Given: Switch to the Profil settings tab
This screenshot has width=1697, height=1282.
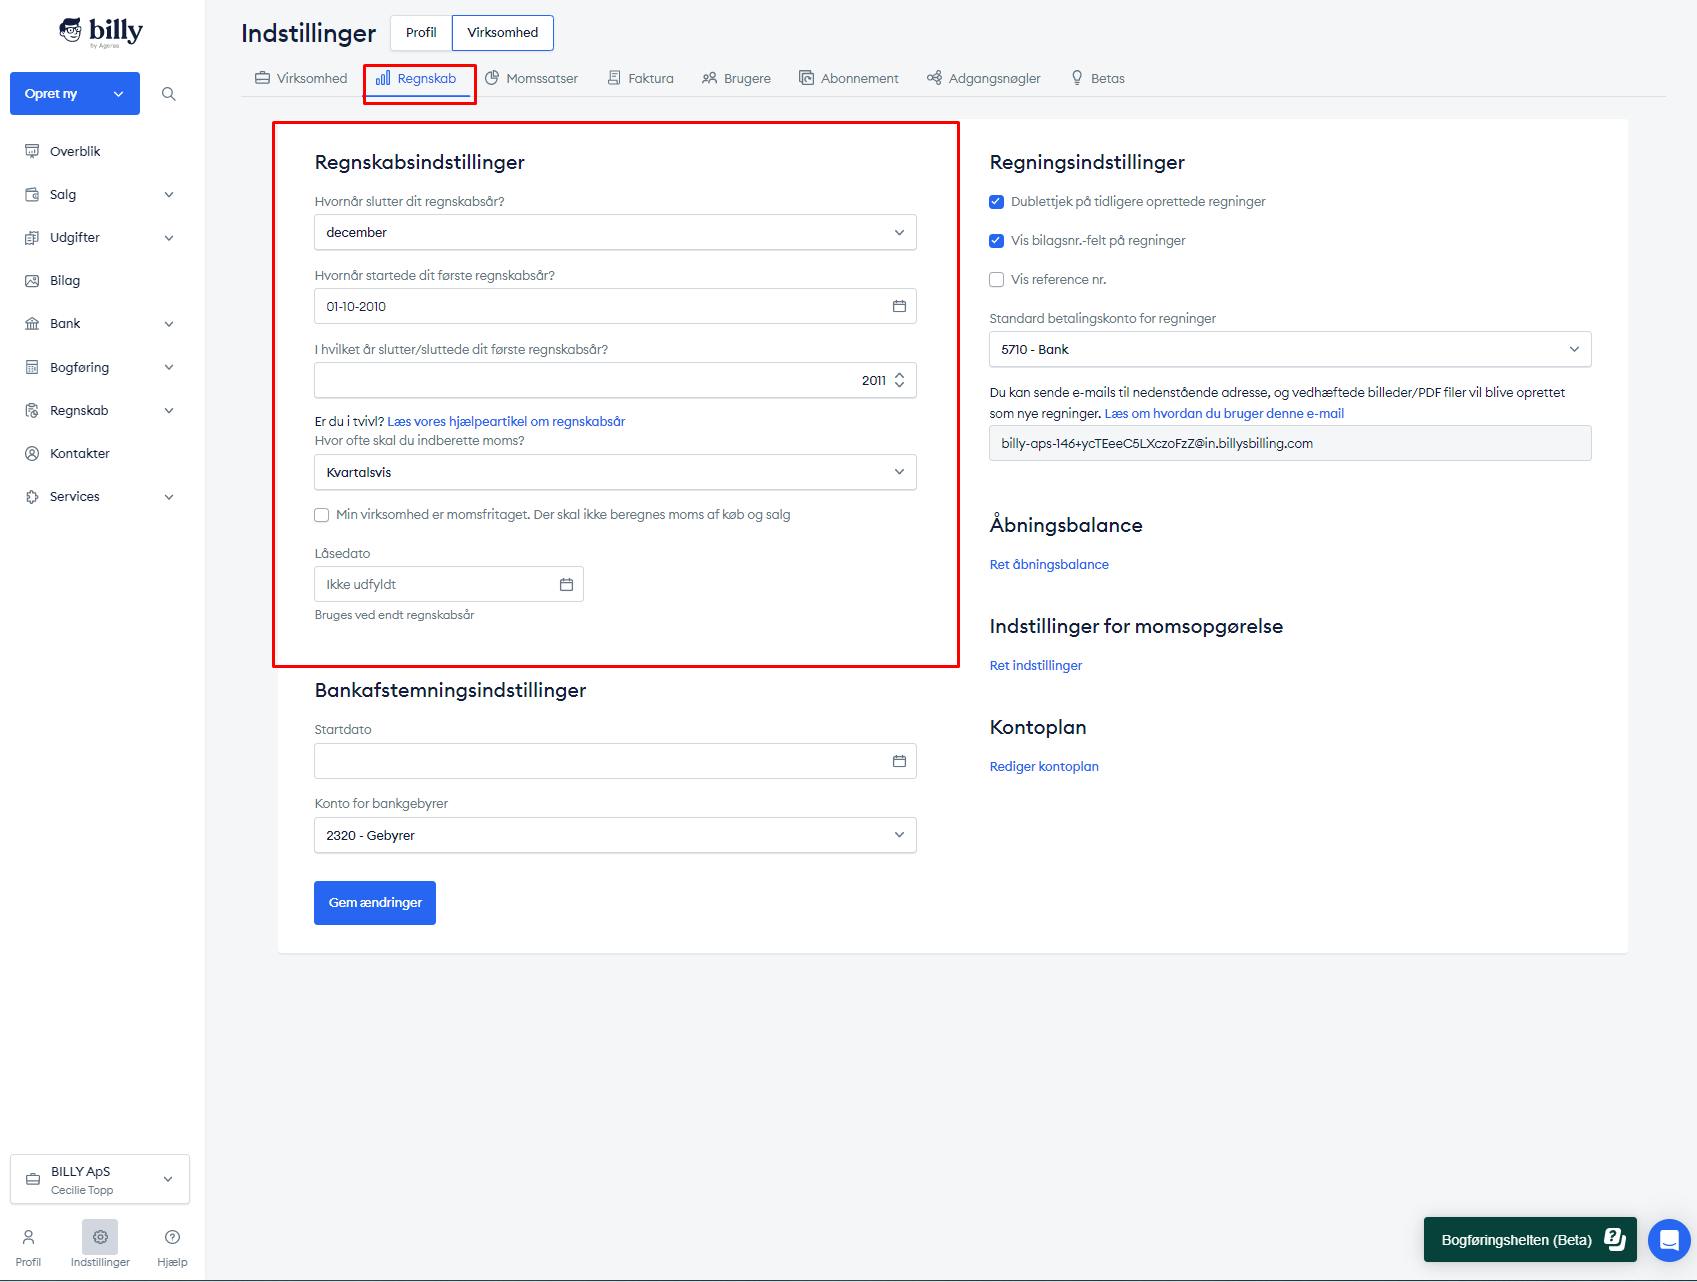Looking at the screenshot, I should click(421, 33).
